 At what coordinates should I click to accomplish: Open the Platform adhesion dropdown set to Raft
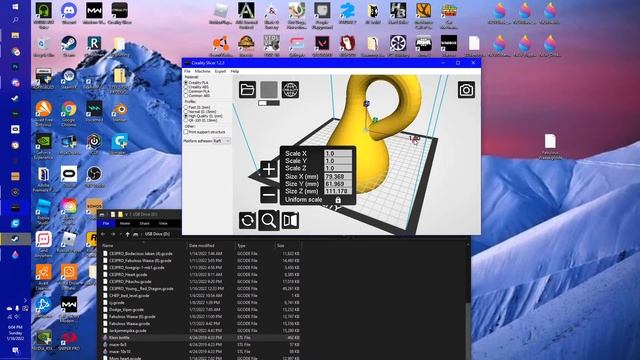222,141
